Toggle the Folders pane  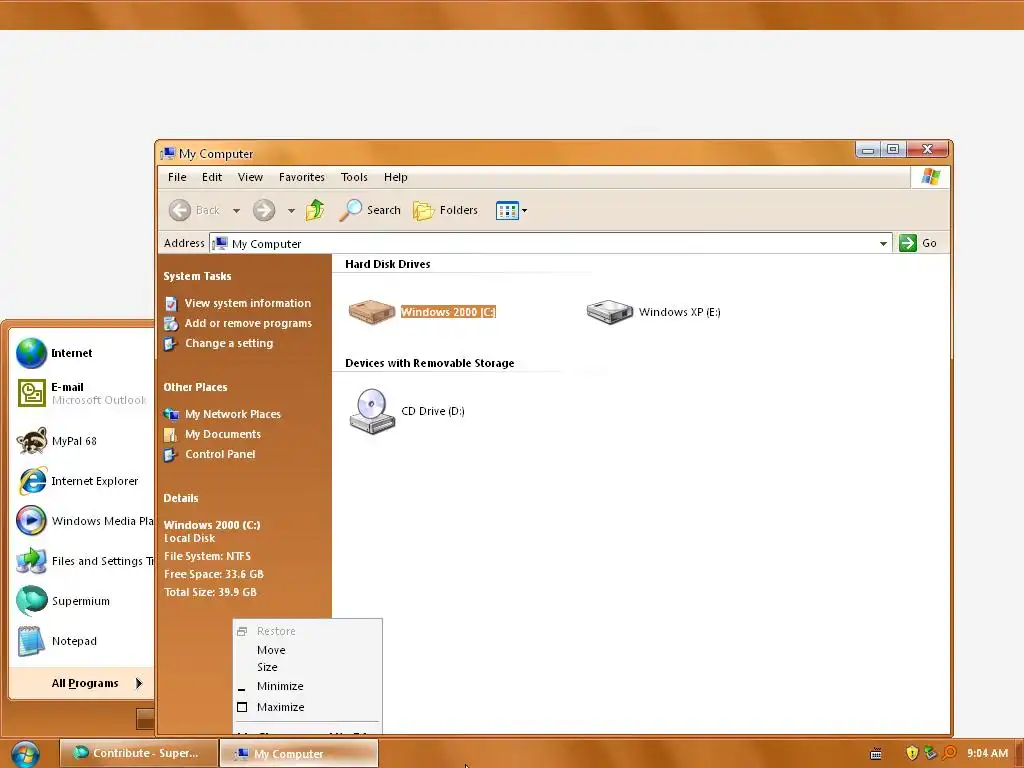(x=445, y=210)
